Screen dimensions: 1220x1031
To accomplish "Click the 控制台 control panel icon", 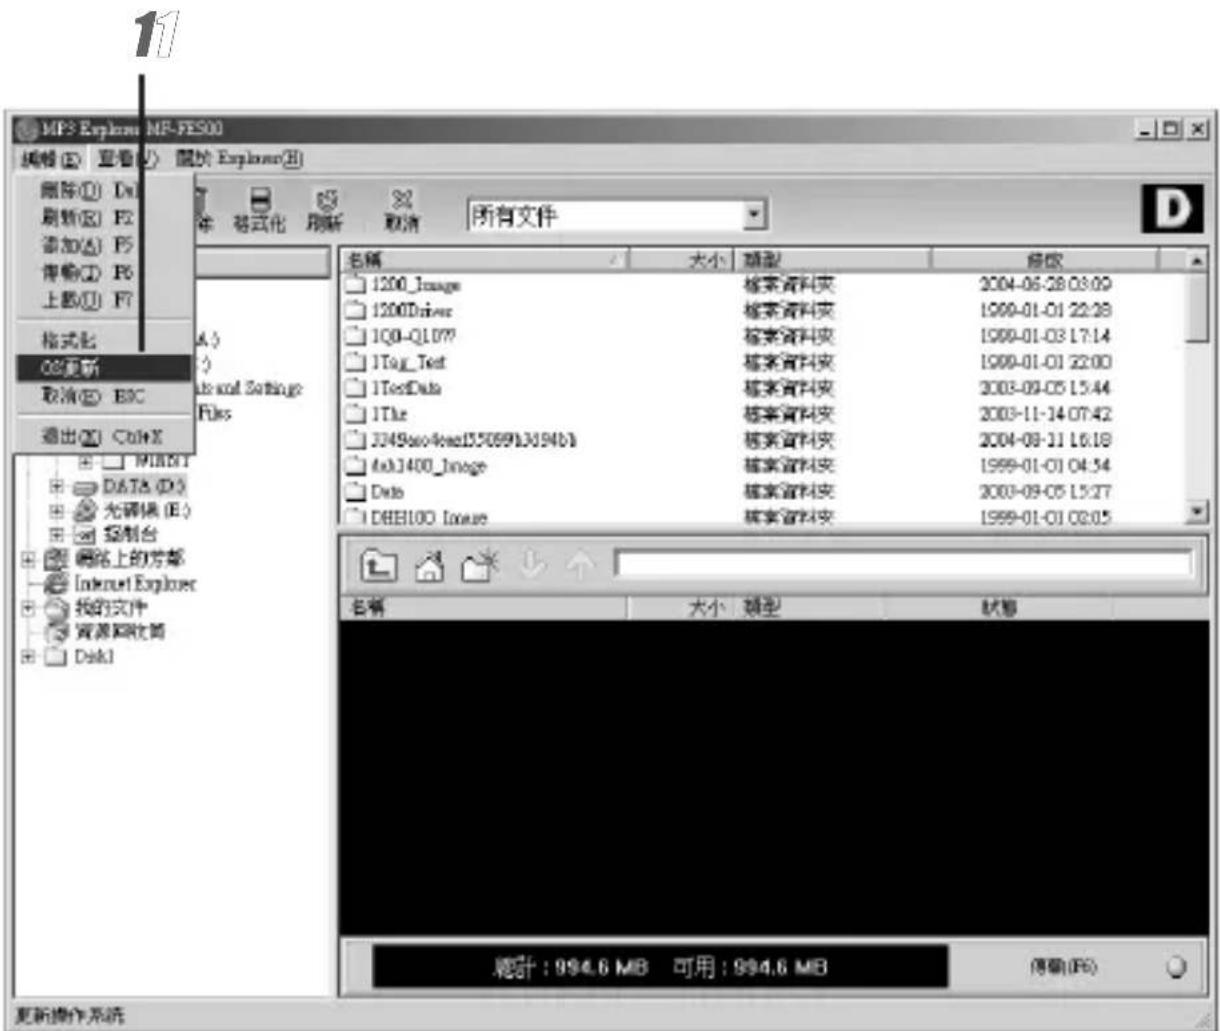I will [x=85, y=535].
